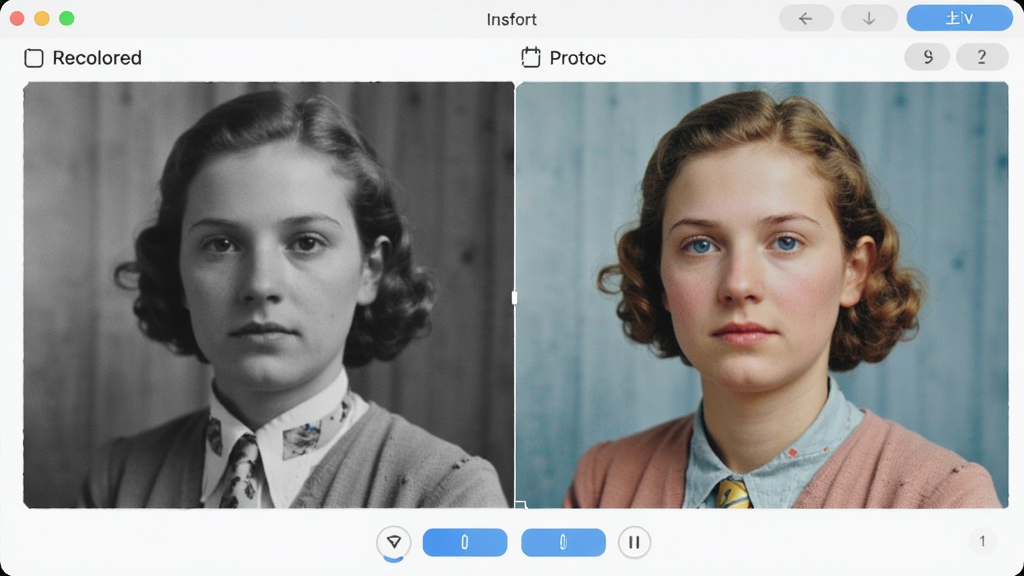The image size is (1024, 576).
Task: Pause with the round pause button
Action: click(x=634, y=542)
